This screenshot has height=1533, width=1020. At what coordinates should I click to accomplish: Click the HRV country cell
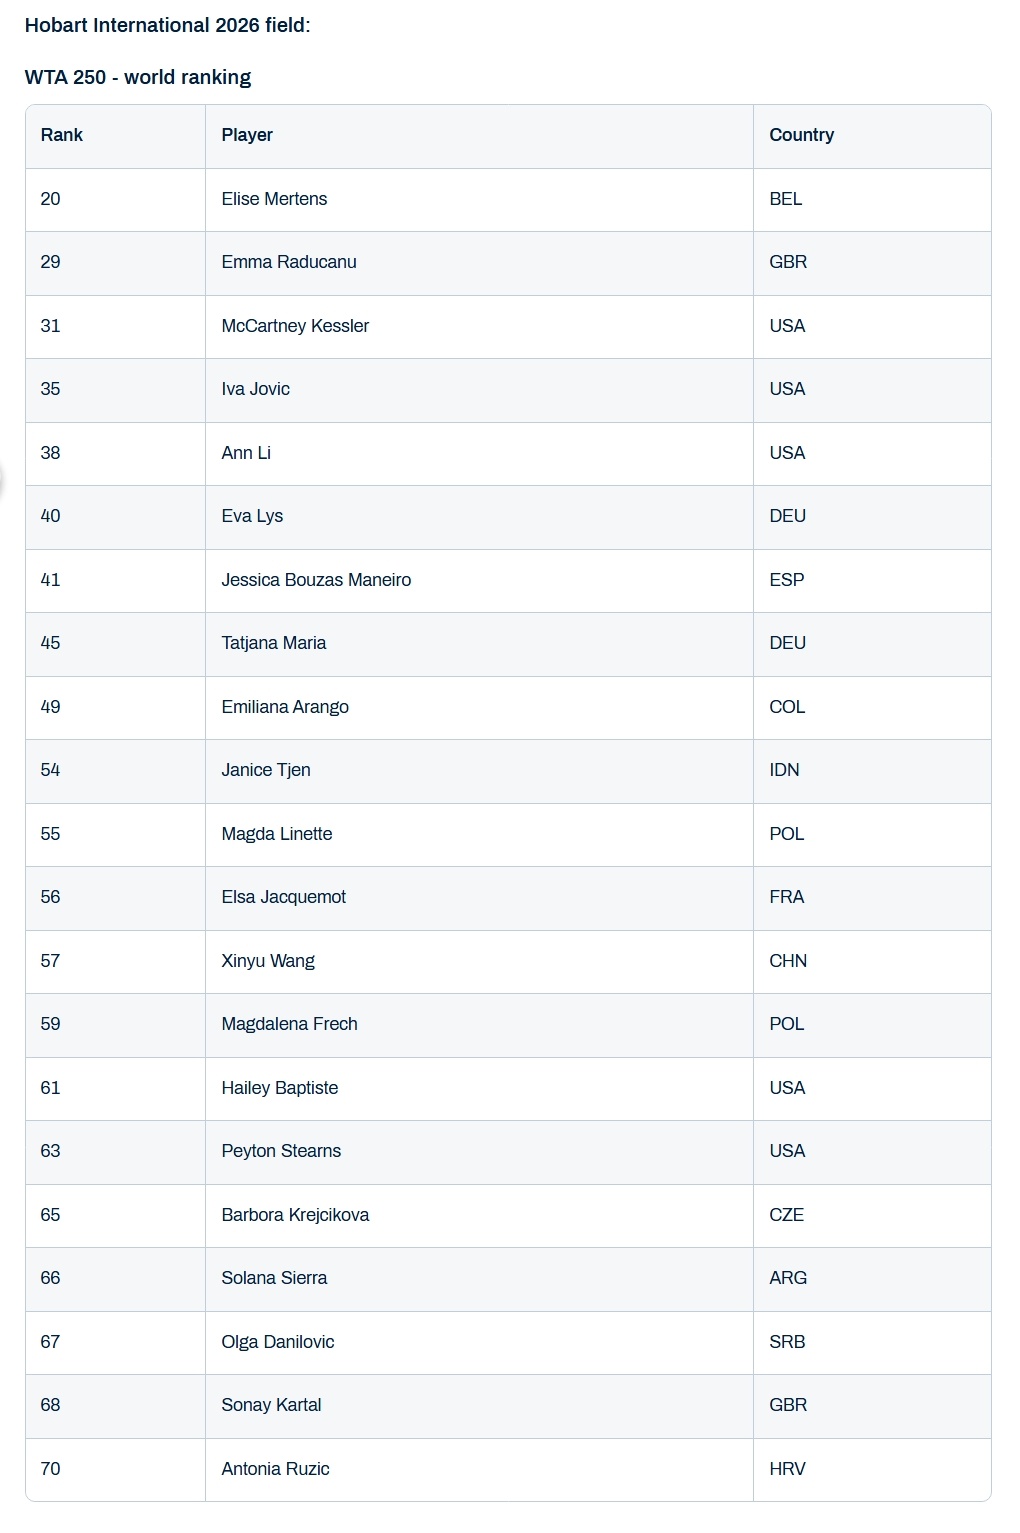pos(787,1469)
